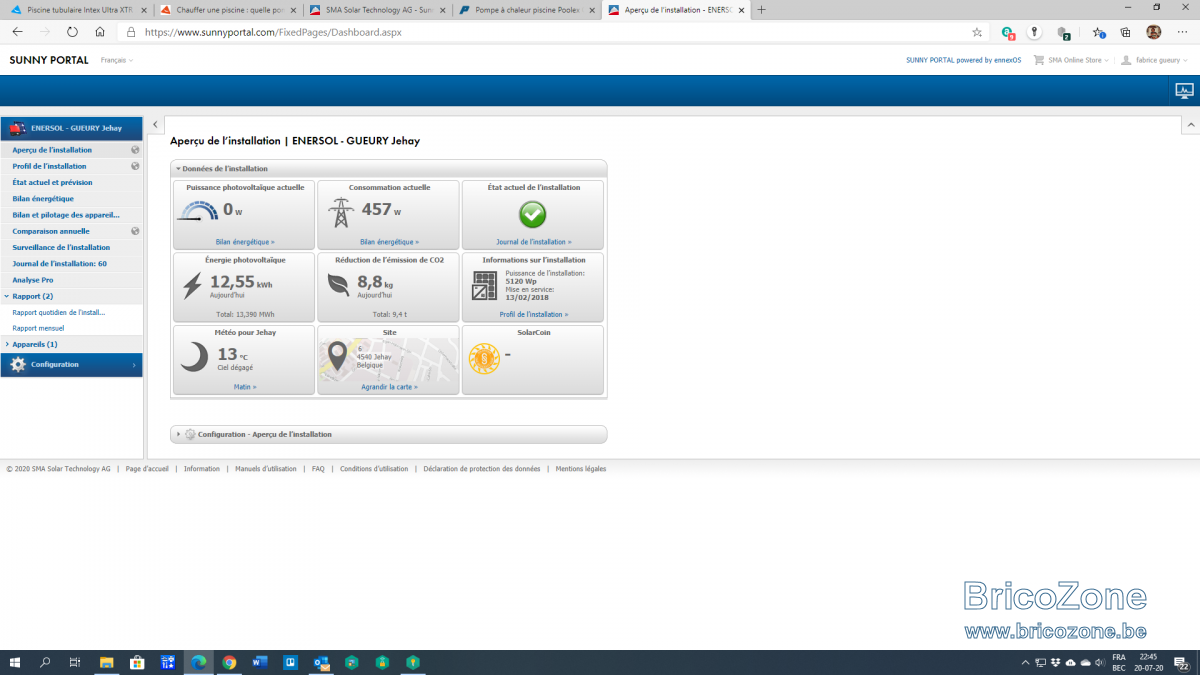The image size is (1200, 675).
Task: Collapse the Données de l'installation section
Action: pos(179,169)
